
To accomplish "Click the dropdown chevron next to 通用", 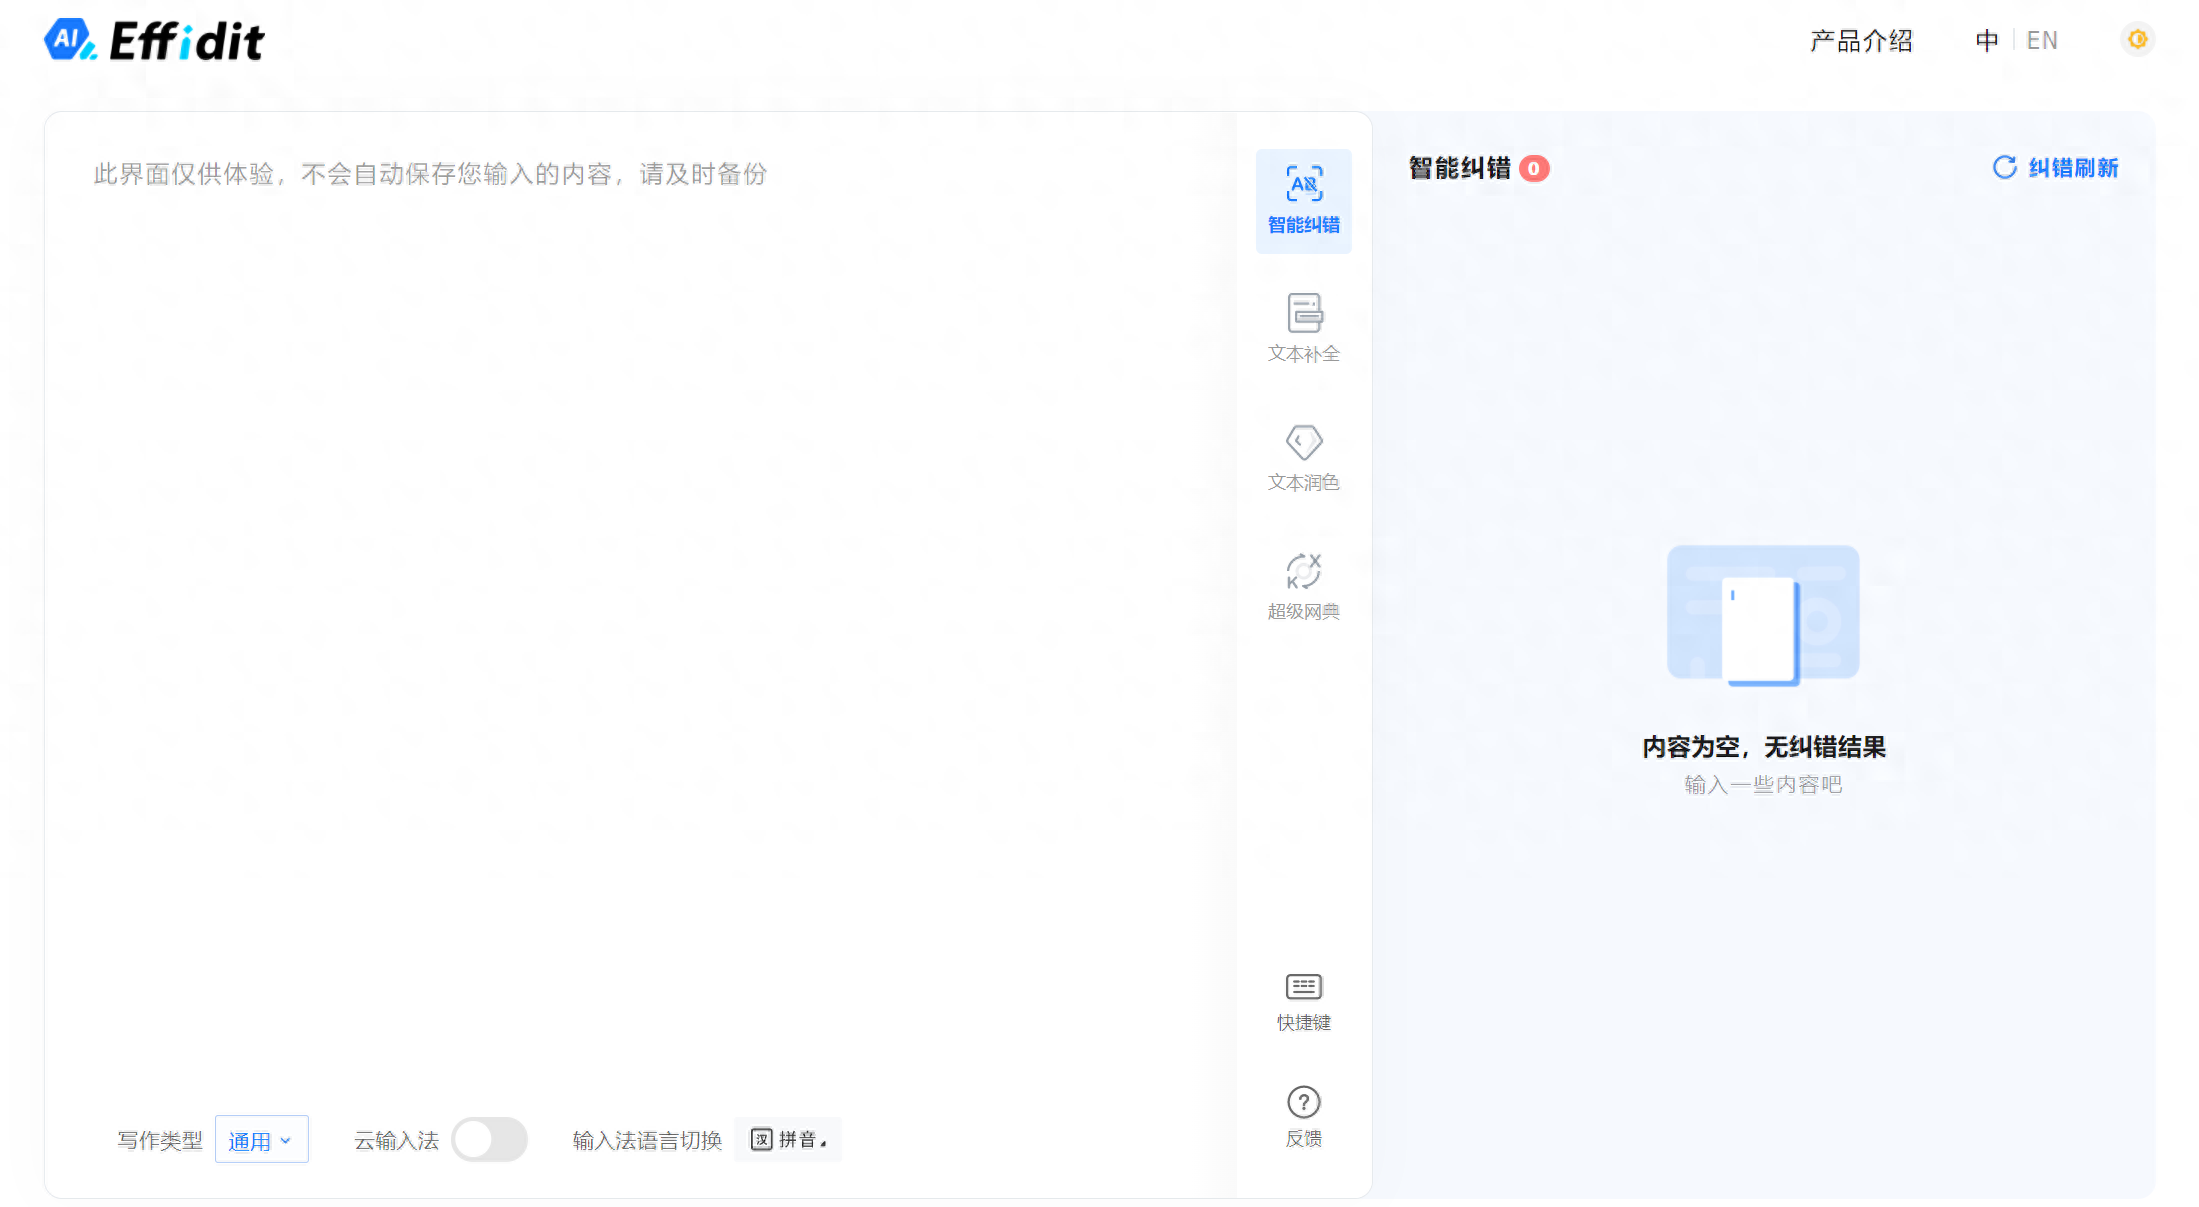I will click(x=286, y=1140).
